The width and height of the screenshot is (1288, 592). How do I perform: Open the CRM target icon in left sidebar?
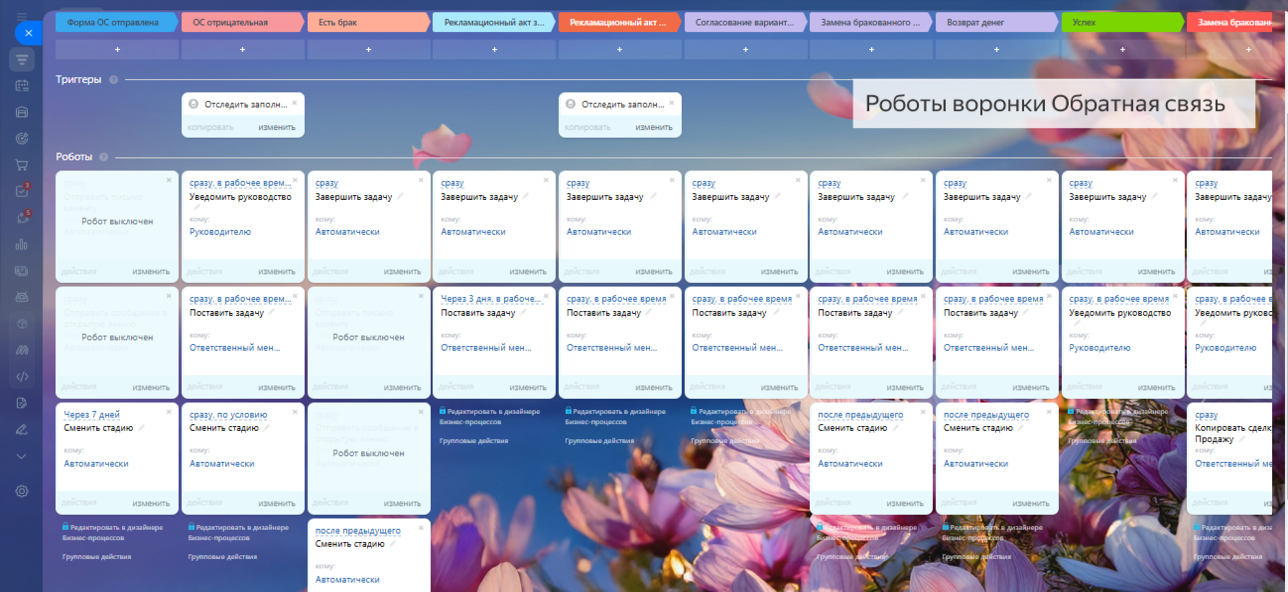pyautogui.click(x=22, y=138)
